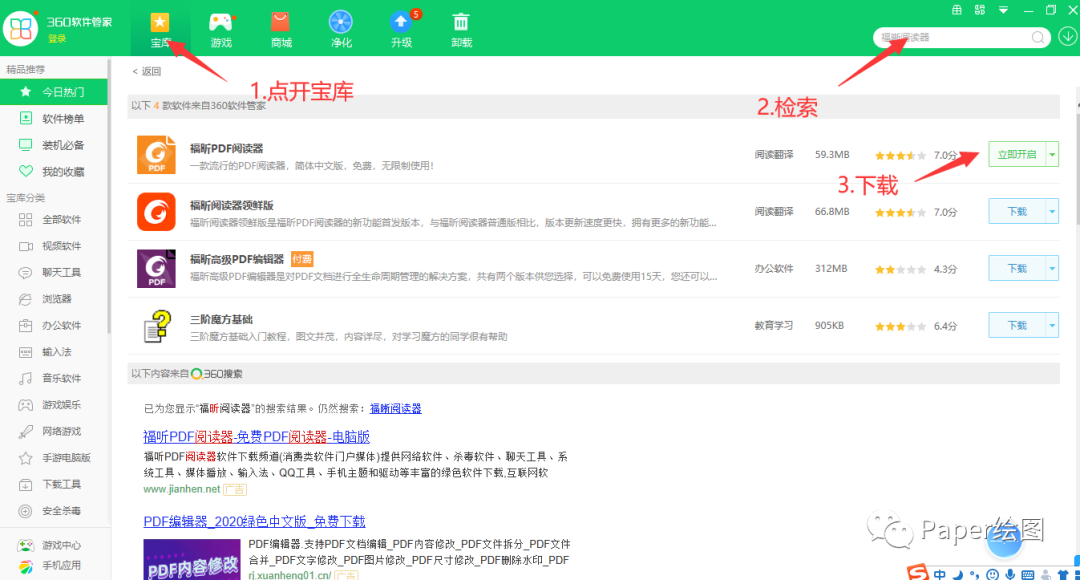Expand download options for 福昕高级PDF编辑器
Screen dimensions: 1080x580
[x=1052, y=268]
